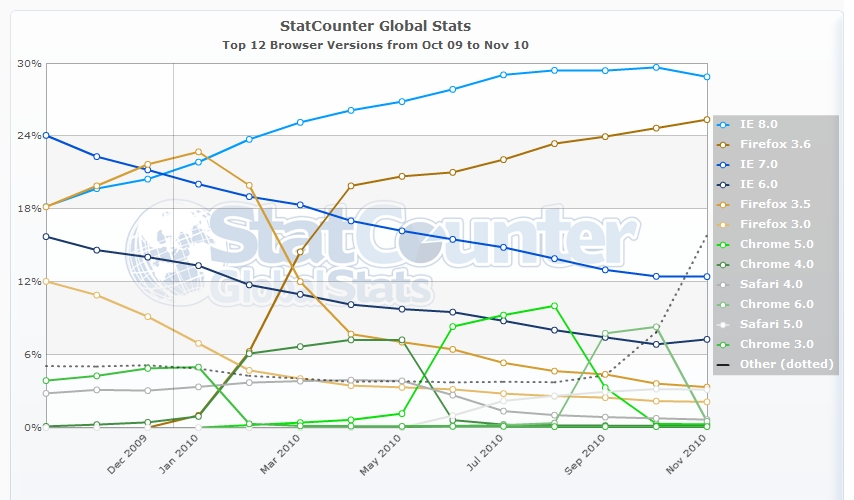The width and height of the screenshot is (854, 500).
Task: Click the Chrome 5.0 legend marker icon
Action: (x=723, y=244)
